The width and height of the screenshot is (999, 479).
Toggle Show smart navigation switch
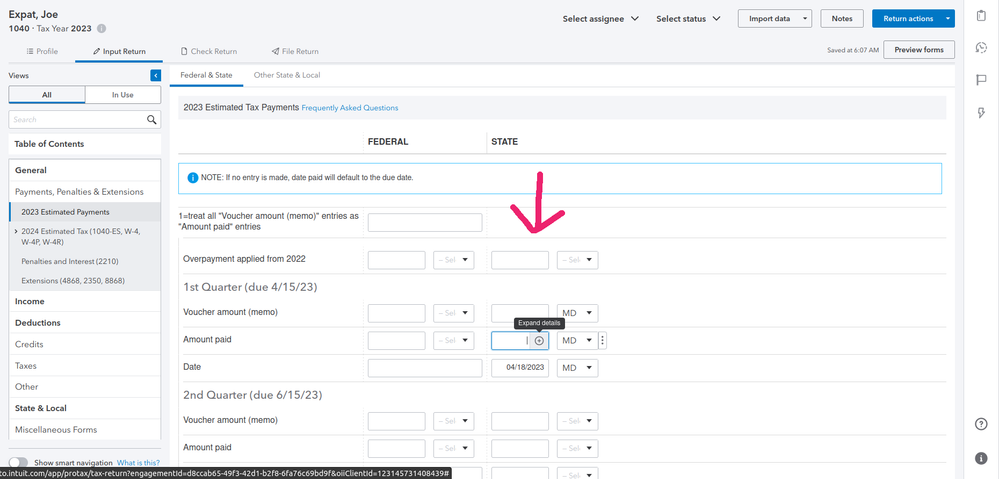[x=18, y=463]
